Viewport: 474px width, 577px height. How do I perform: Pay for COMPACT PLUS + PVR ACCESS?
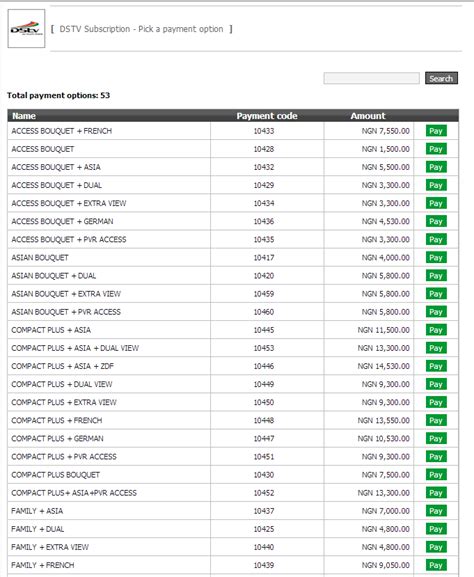[436, 457]
